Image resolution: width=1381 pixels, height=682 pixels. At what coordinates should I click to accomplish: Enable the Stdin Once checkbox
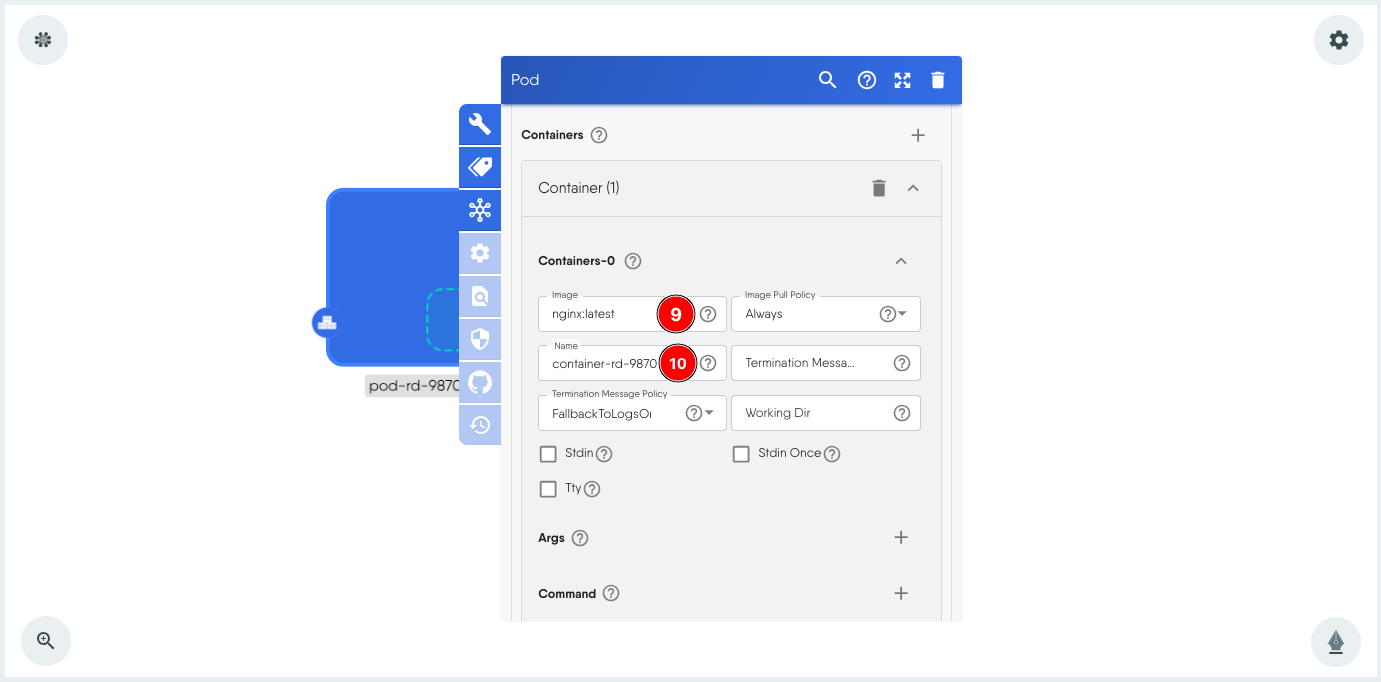(741, 454)
